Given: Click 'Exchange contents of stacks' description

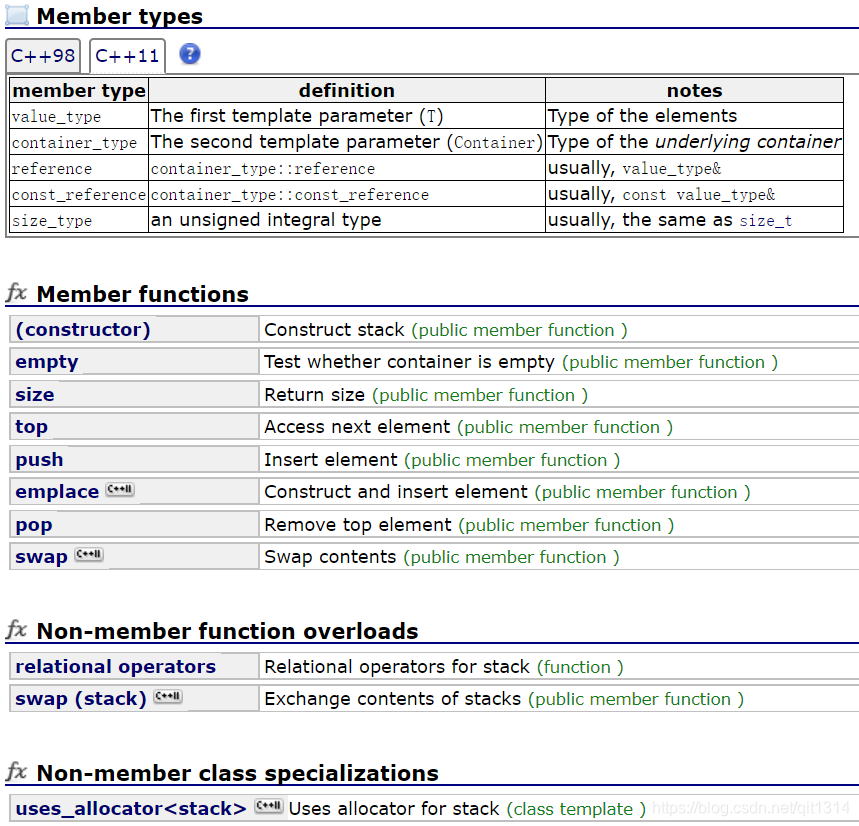Looking at the screenshot, I should coord(393,699).
